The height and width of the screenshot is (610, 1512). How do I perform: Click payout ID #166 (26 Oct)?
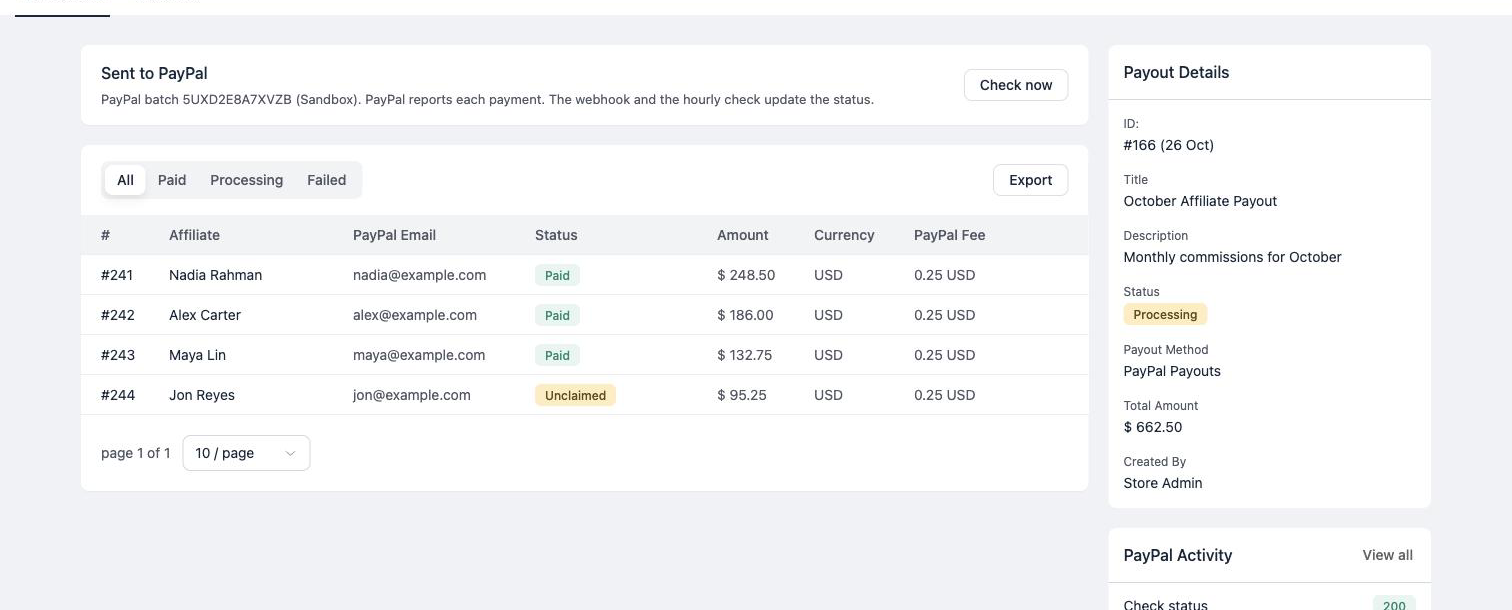pos(1168,145)
